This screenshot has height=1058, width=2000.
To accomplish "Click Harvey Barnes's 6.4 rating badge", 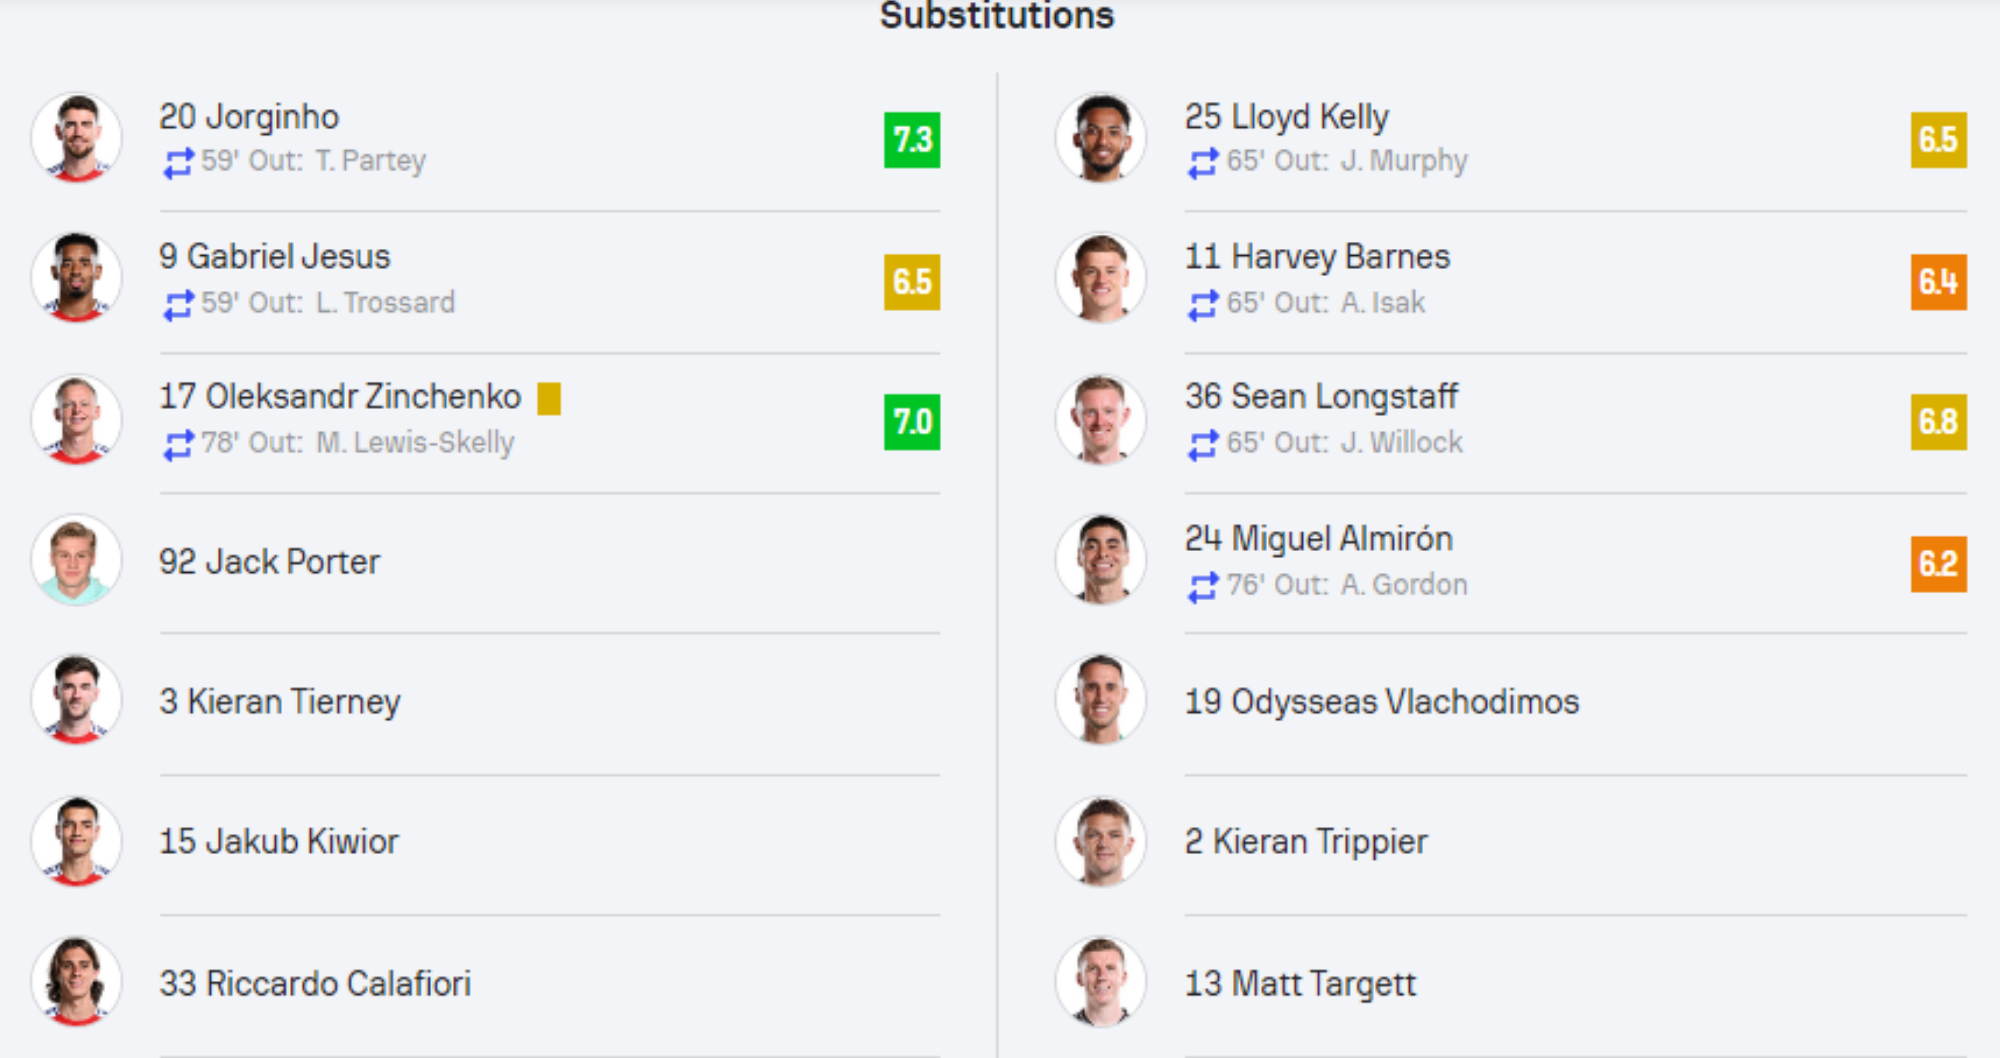I will tap(1938, 282).
